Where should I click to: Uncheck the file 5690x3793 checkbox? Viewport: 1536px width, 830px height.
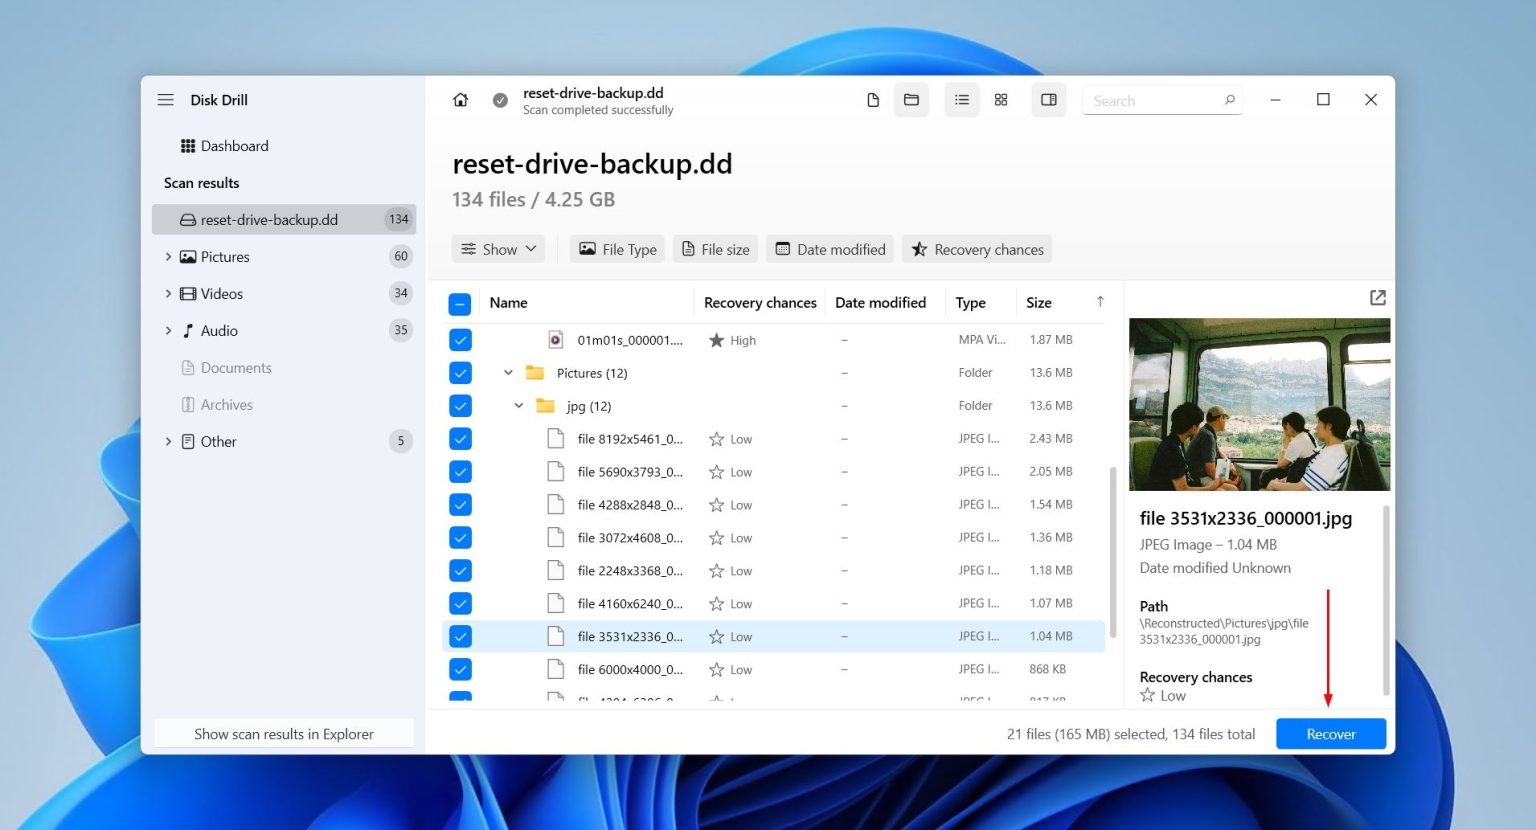click(460, 472)
